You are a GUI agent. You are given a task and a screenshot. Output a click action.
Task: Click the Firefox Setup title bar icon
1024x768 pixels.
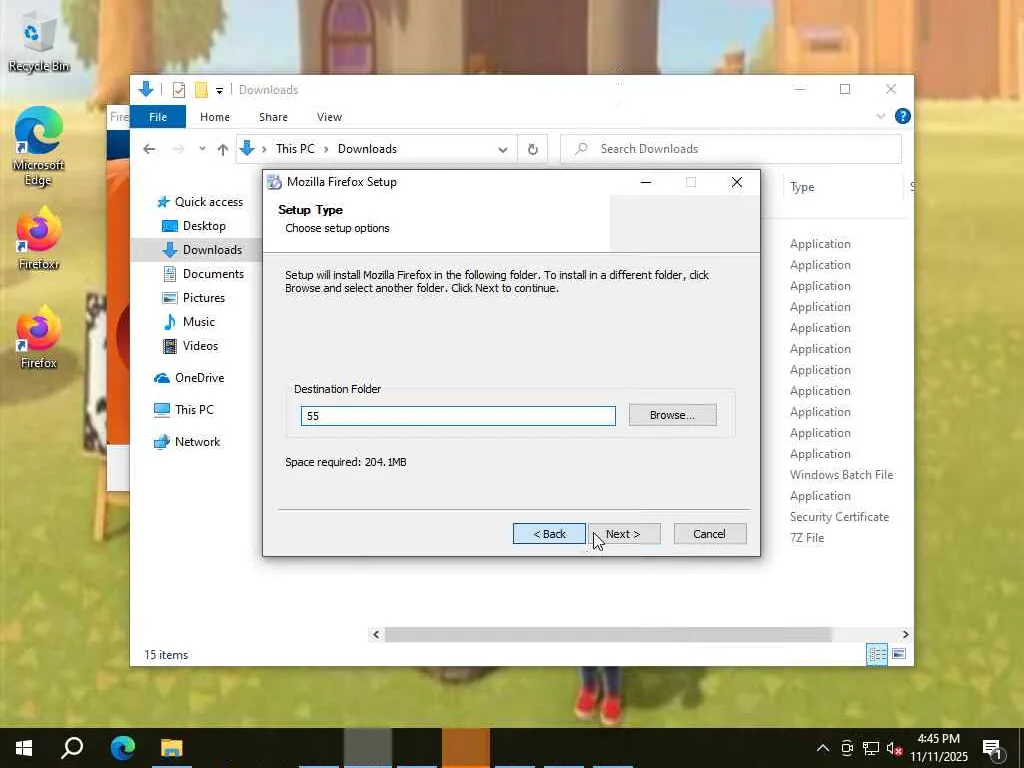pos(274,182)
